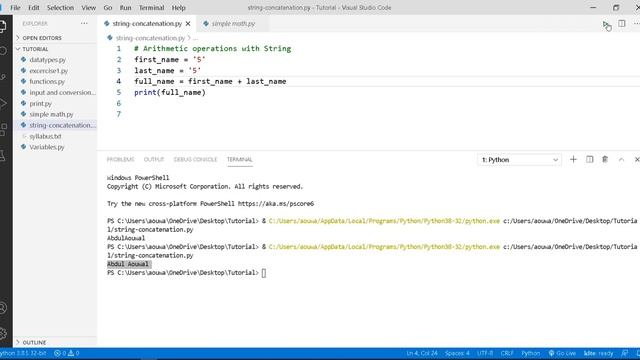Select the Terminal panel tab
Viewport: 640px width, 360px height.
point(240,160)
